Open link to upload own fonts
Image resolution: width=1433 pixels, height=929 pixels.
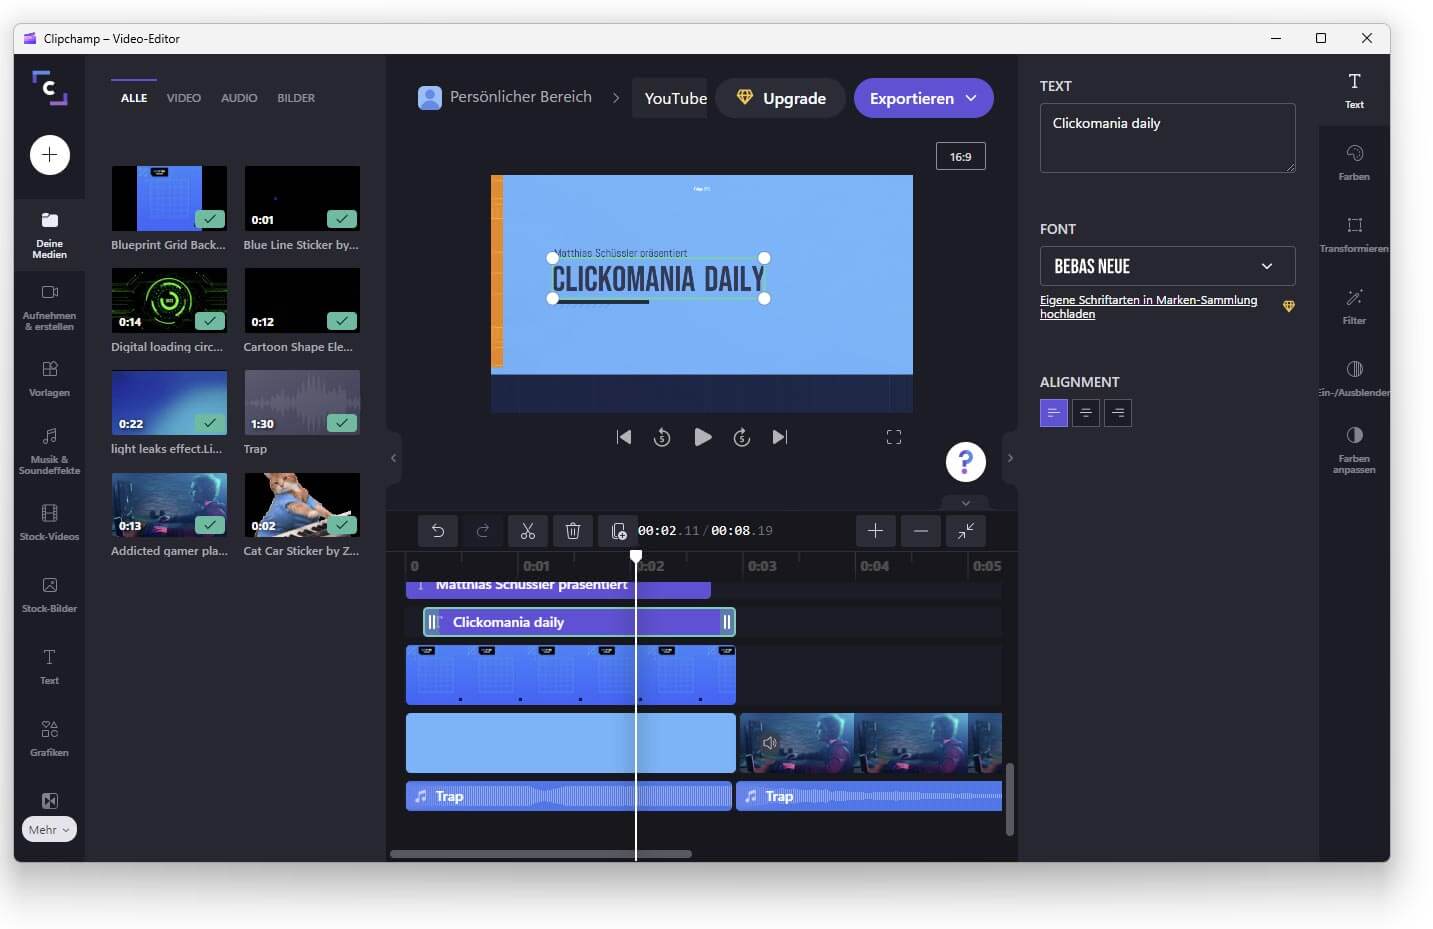tap(1148, 307)
